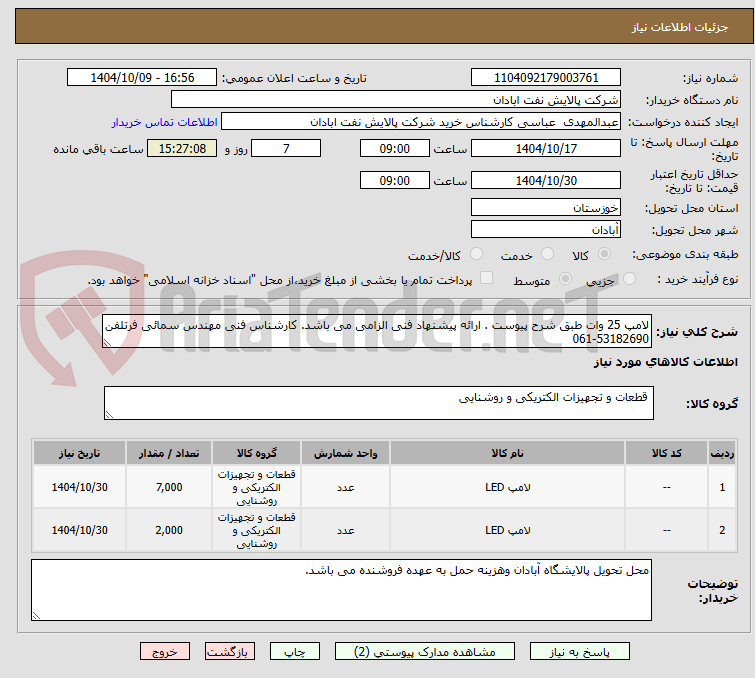
Task: Click the اطلاعات کالاهای مورد نیاز heading
Action: click(665, 362)
